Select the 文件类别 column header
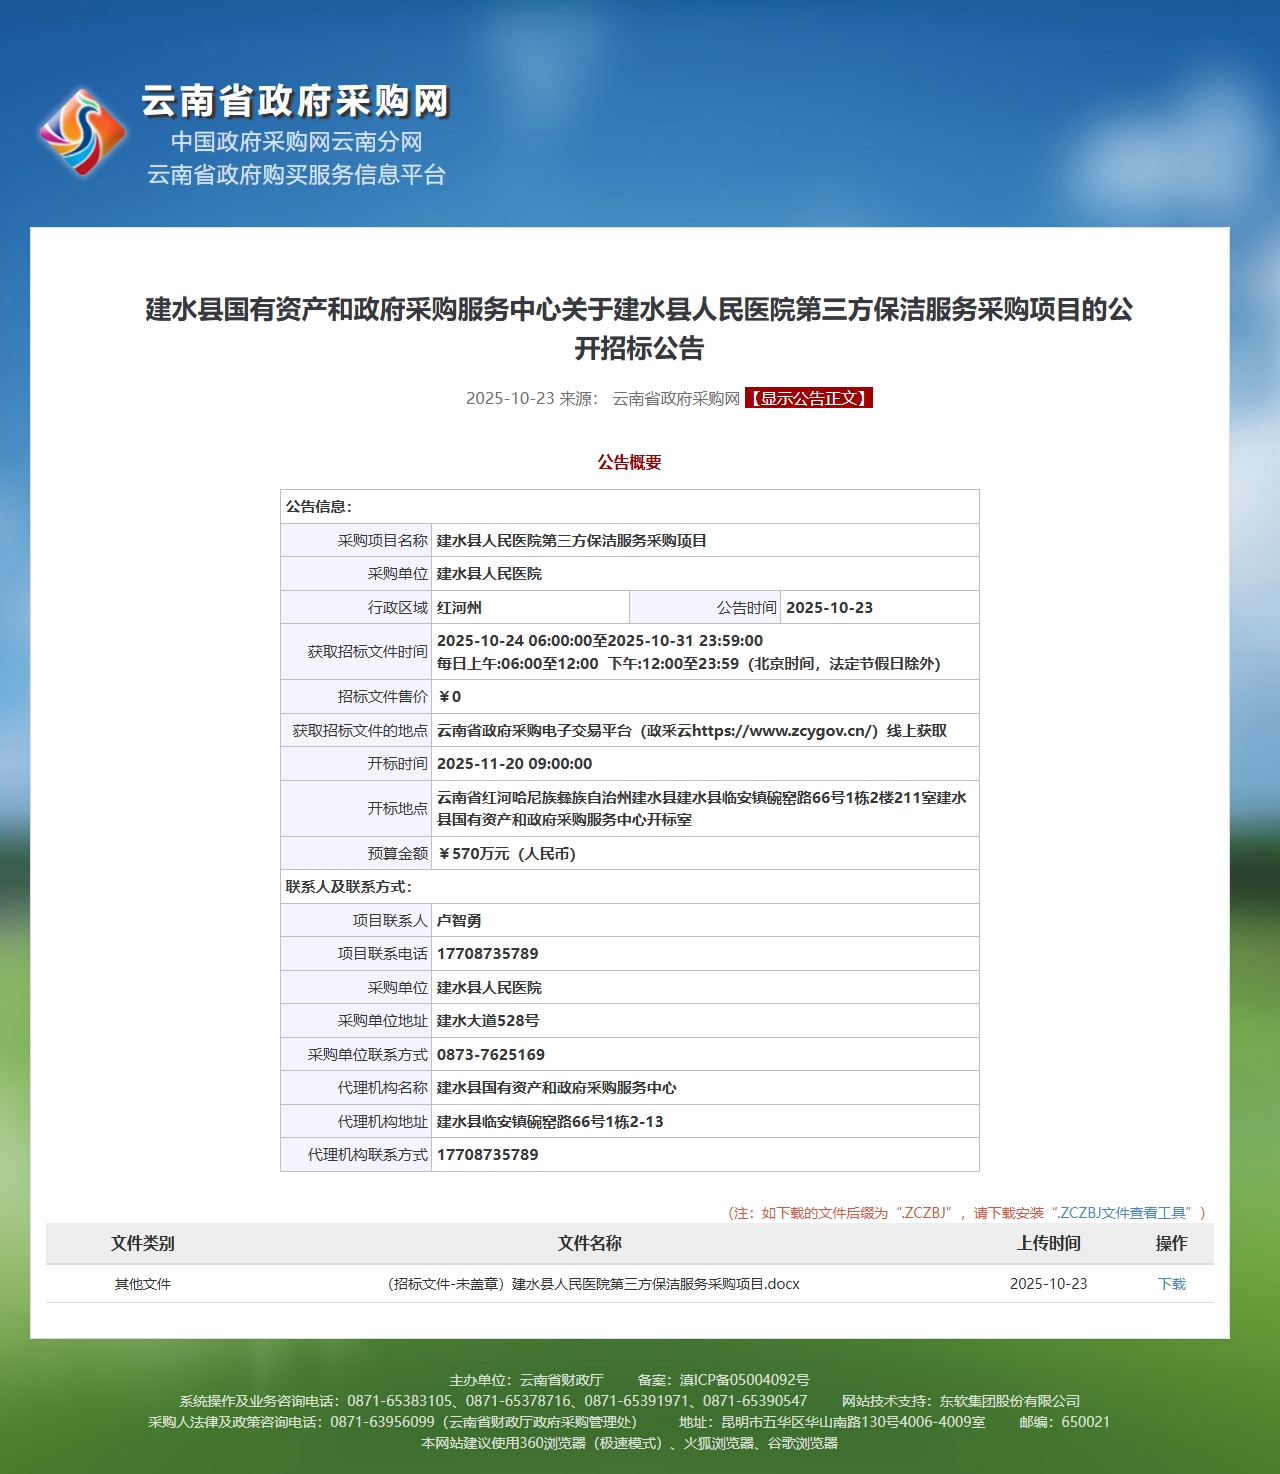 [142, 1243]
